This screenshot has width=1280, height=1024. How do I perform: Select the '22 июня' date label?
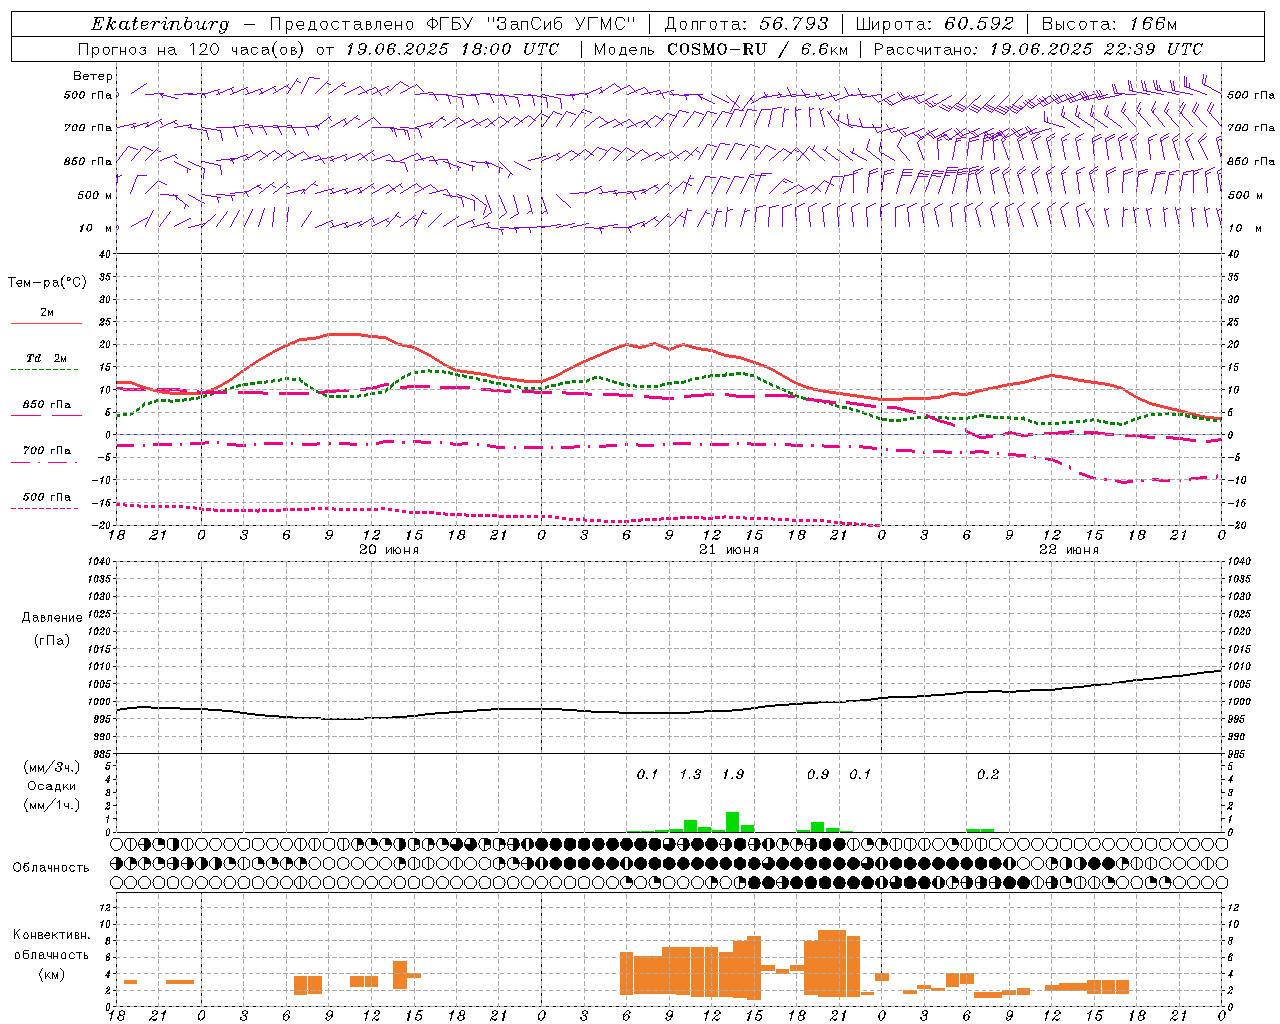click(1069, 550)
